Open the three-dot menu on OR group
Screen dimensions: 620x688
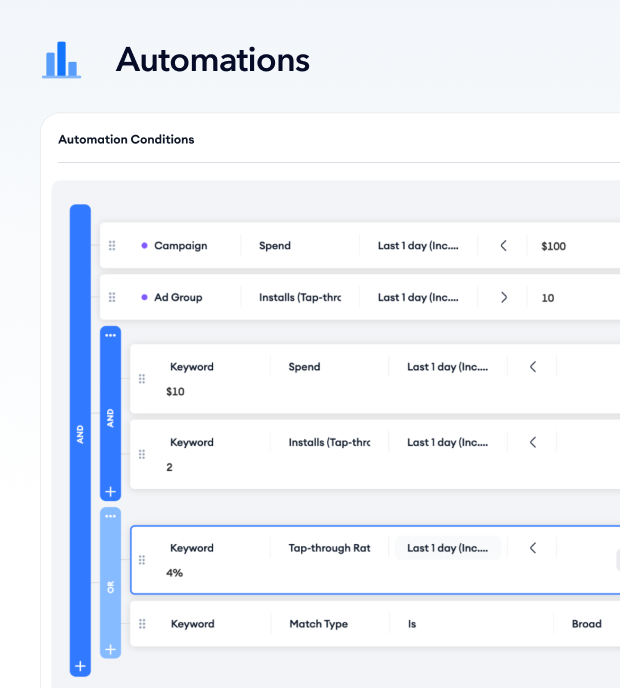[111, 516]
